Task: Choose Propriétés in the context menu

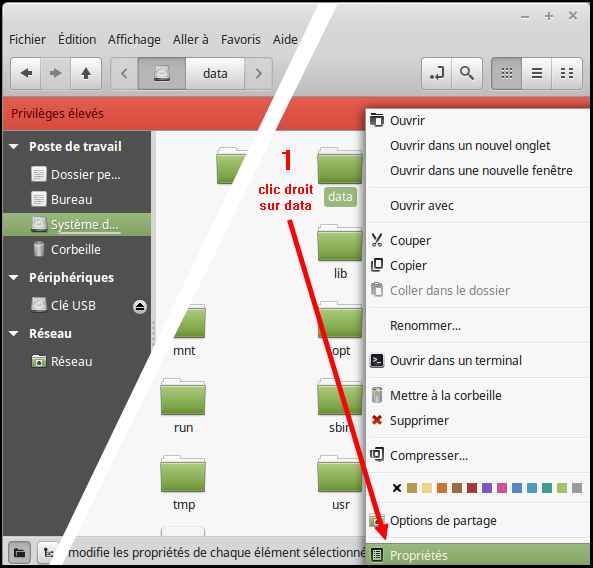Action: (478, 555)
